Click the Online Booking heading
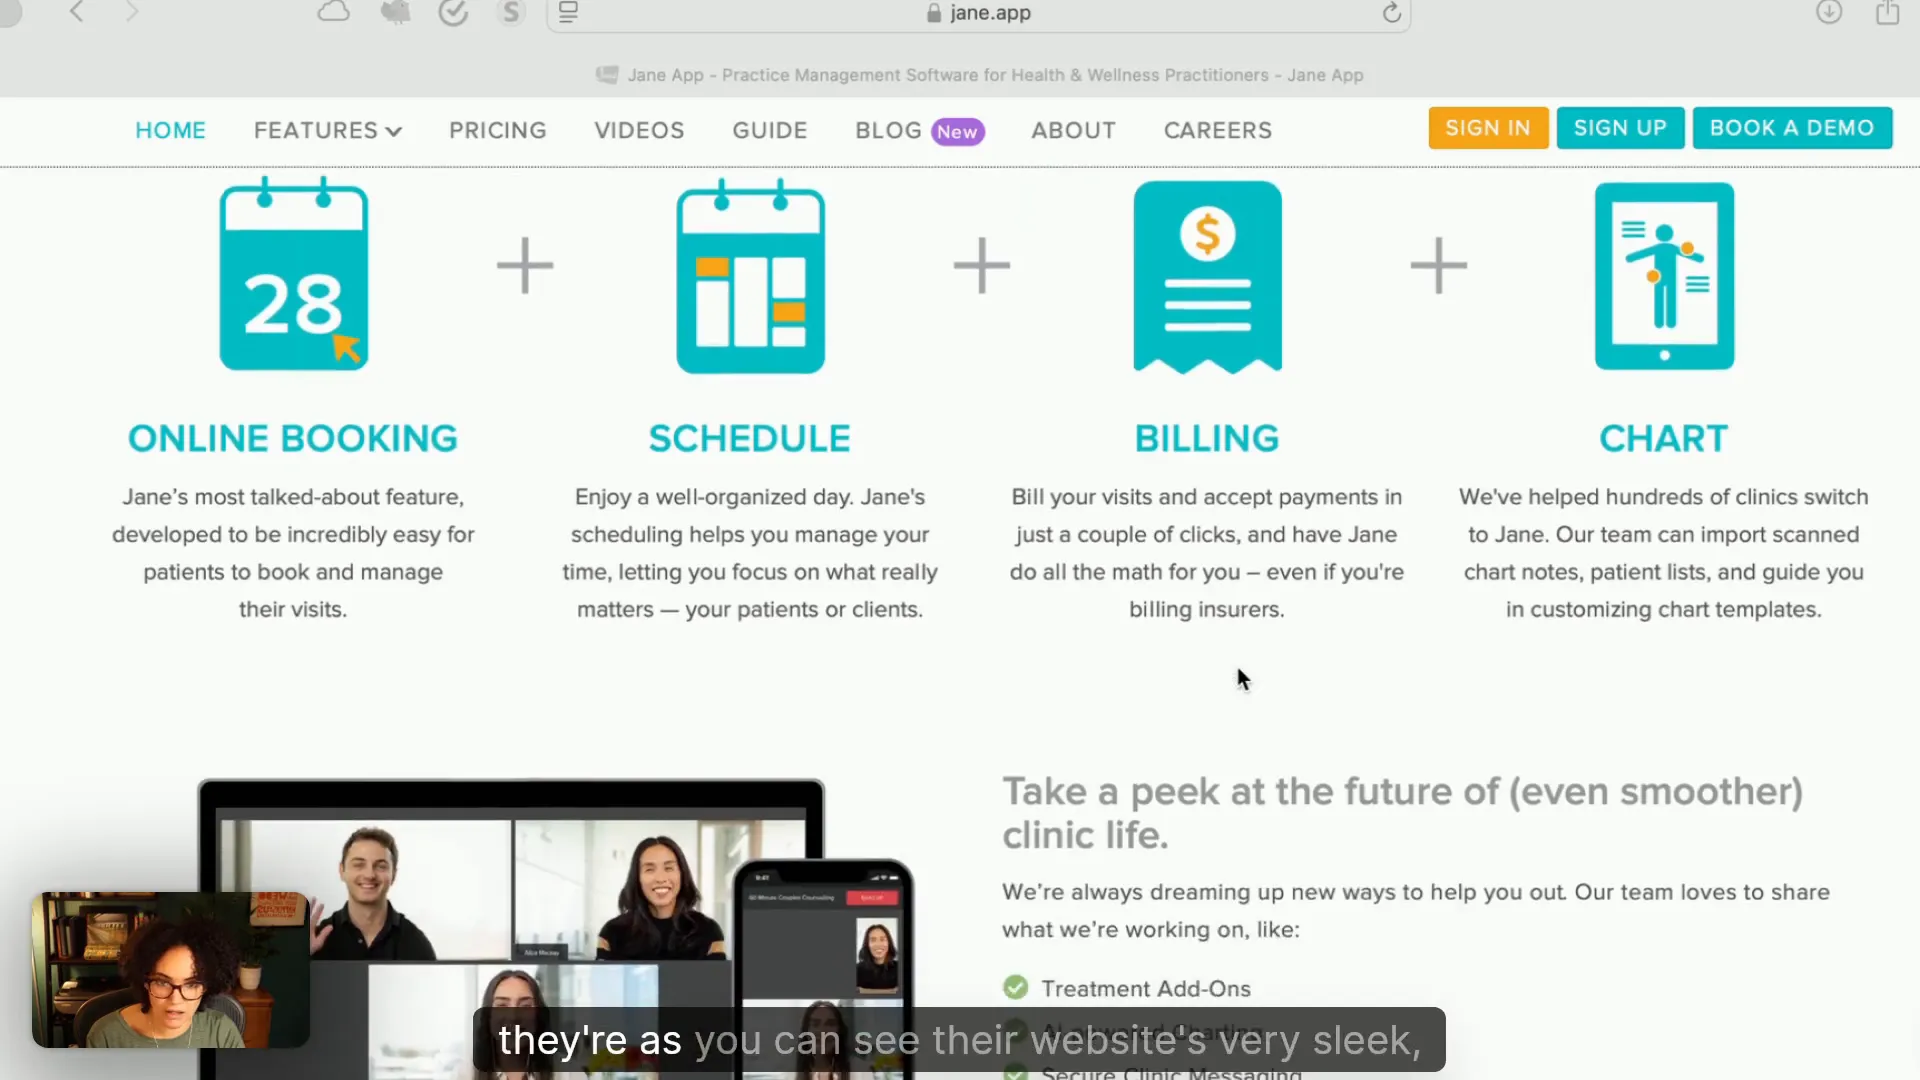 click(292, 438)
